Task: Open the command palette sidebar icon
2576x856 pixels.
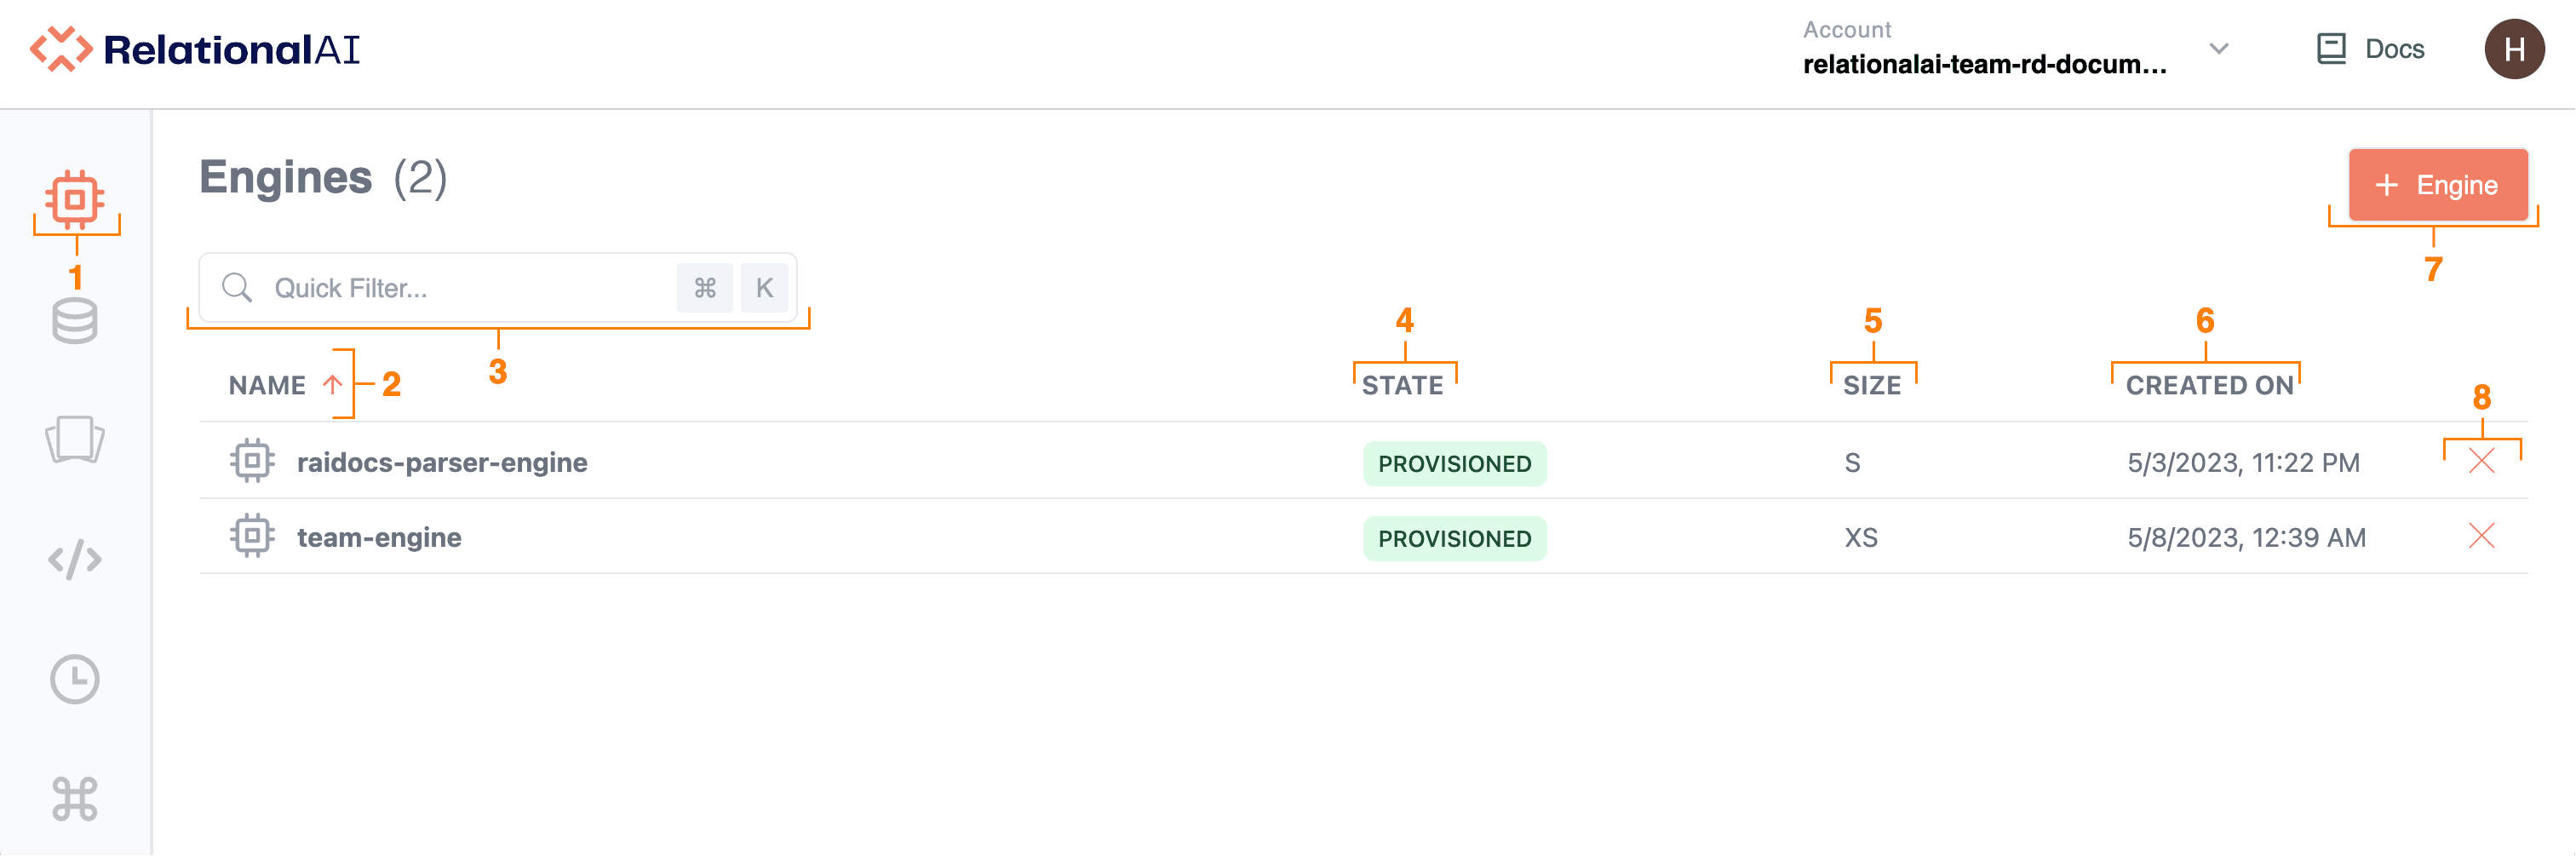Action: pos(75,799)
